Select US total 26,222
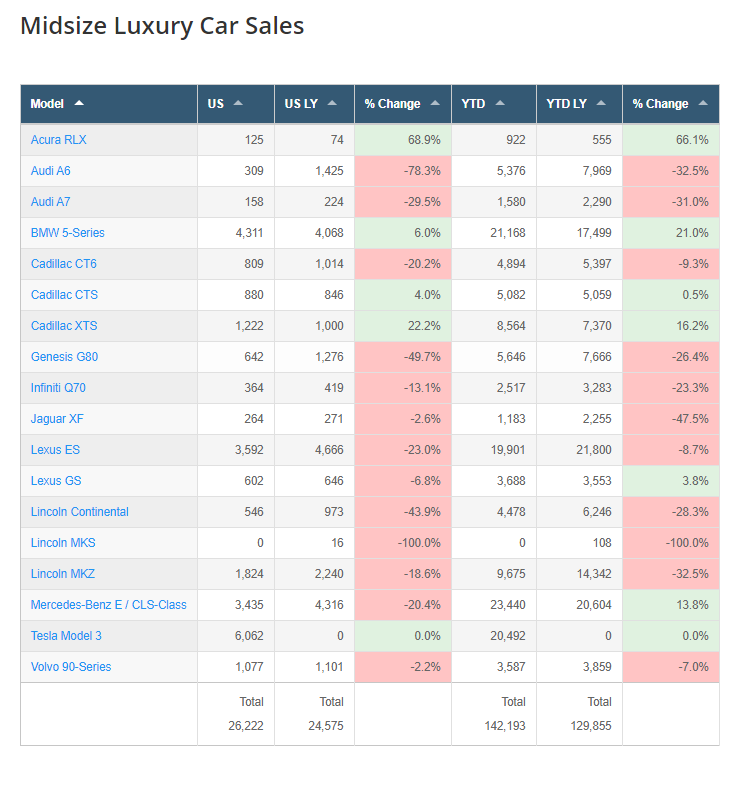The width and height of the screenshot is (736, 786). point(246,726)
